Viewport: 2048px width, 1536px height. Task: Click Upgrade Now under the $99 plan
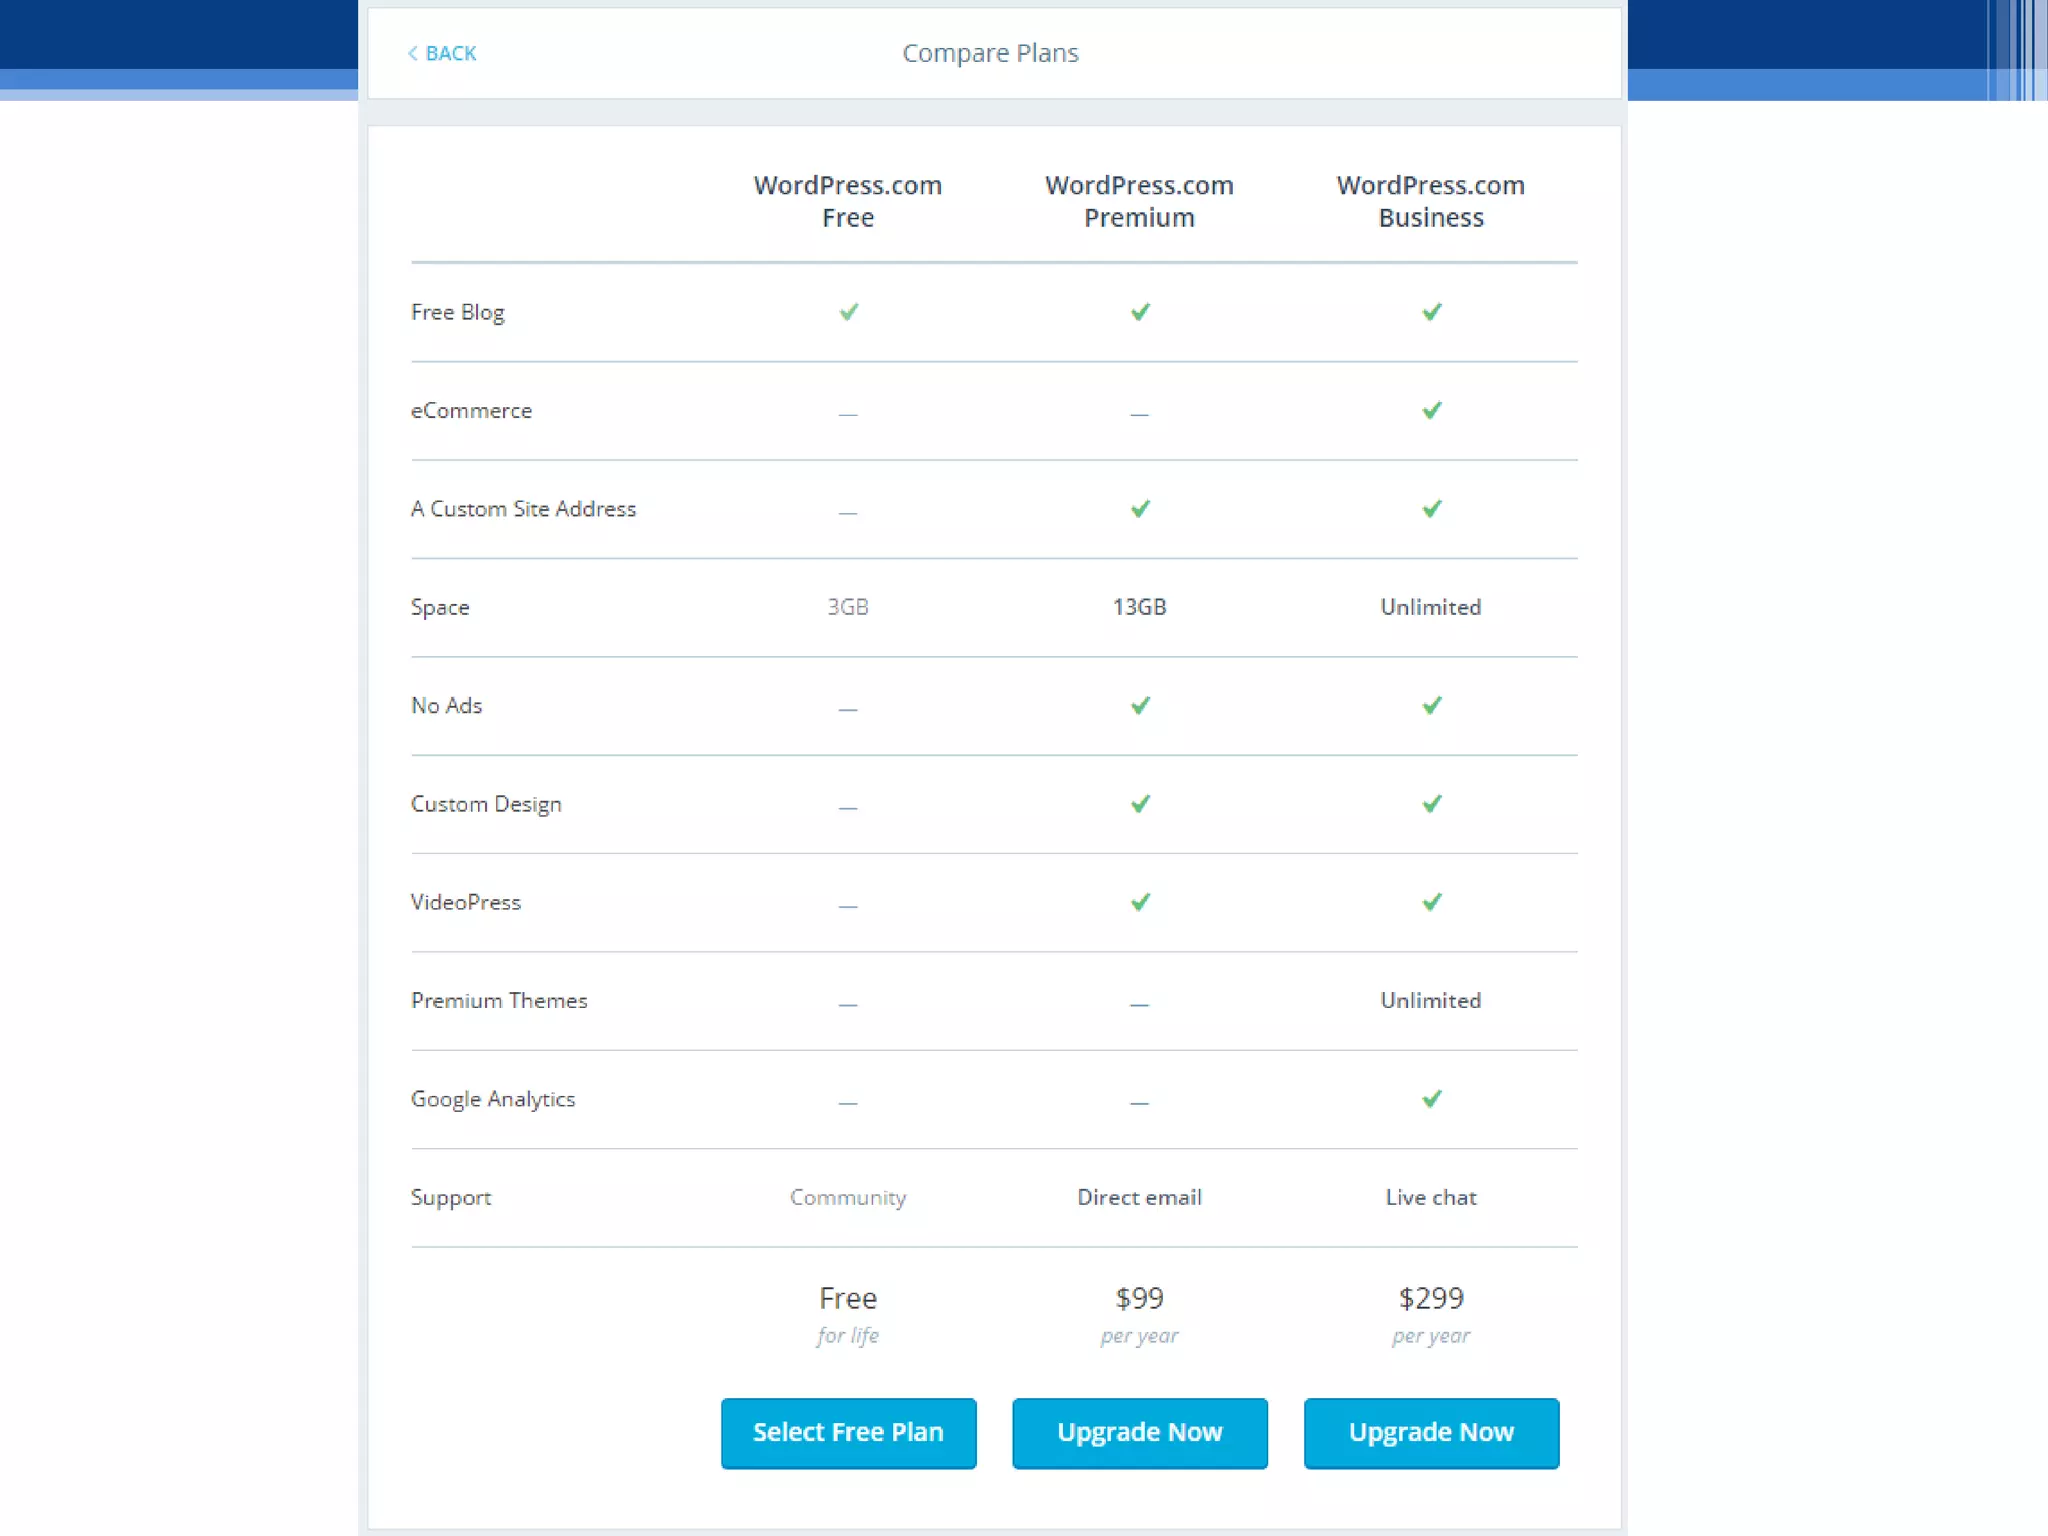1139,1432
